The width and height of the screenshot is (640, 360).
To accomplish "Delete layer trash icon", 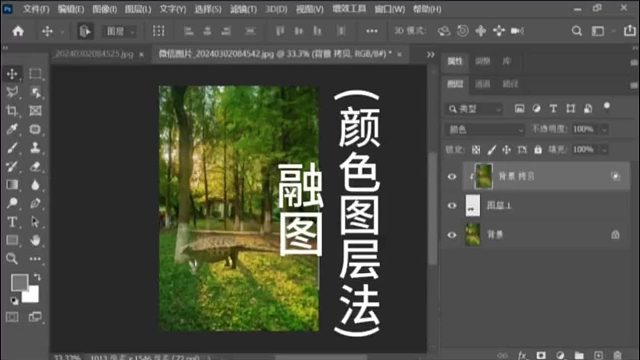I will [x=617, y=355].
